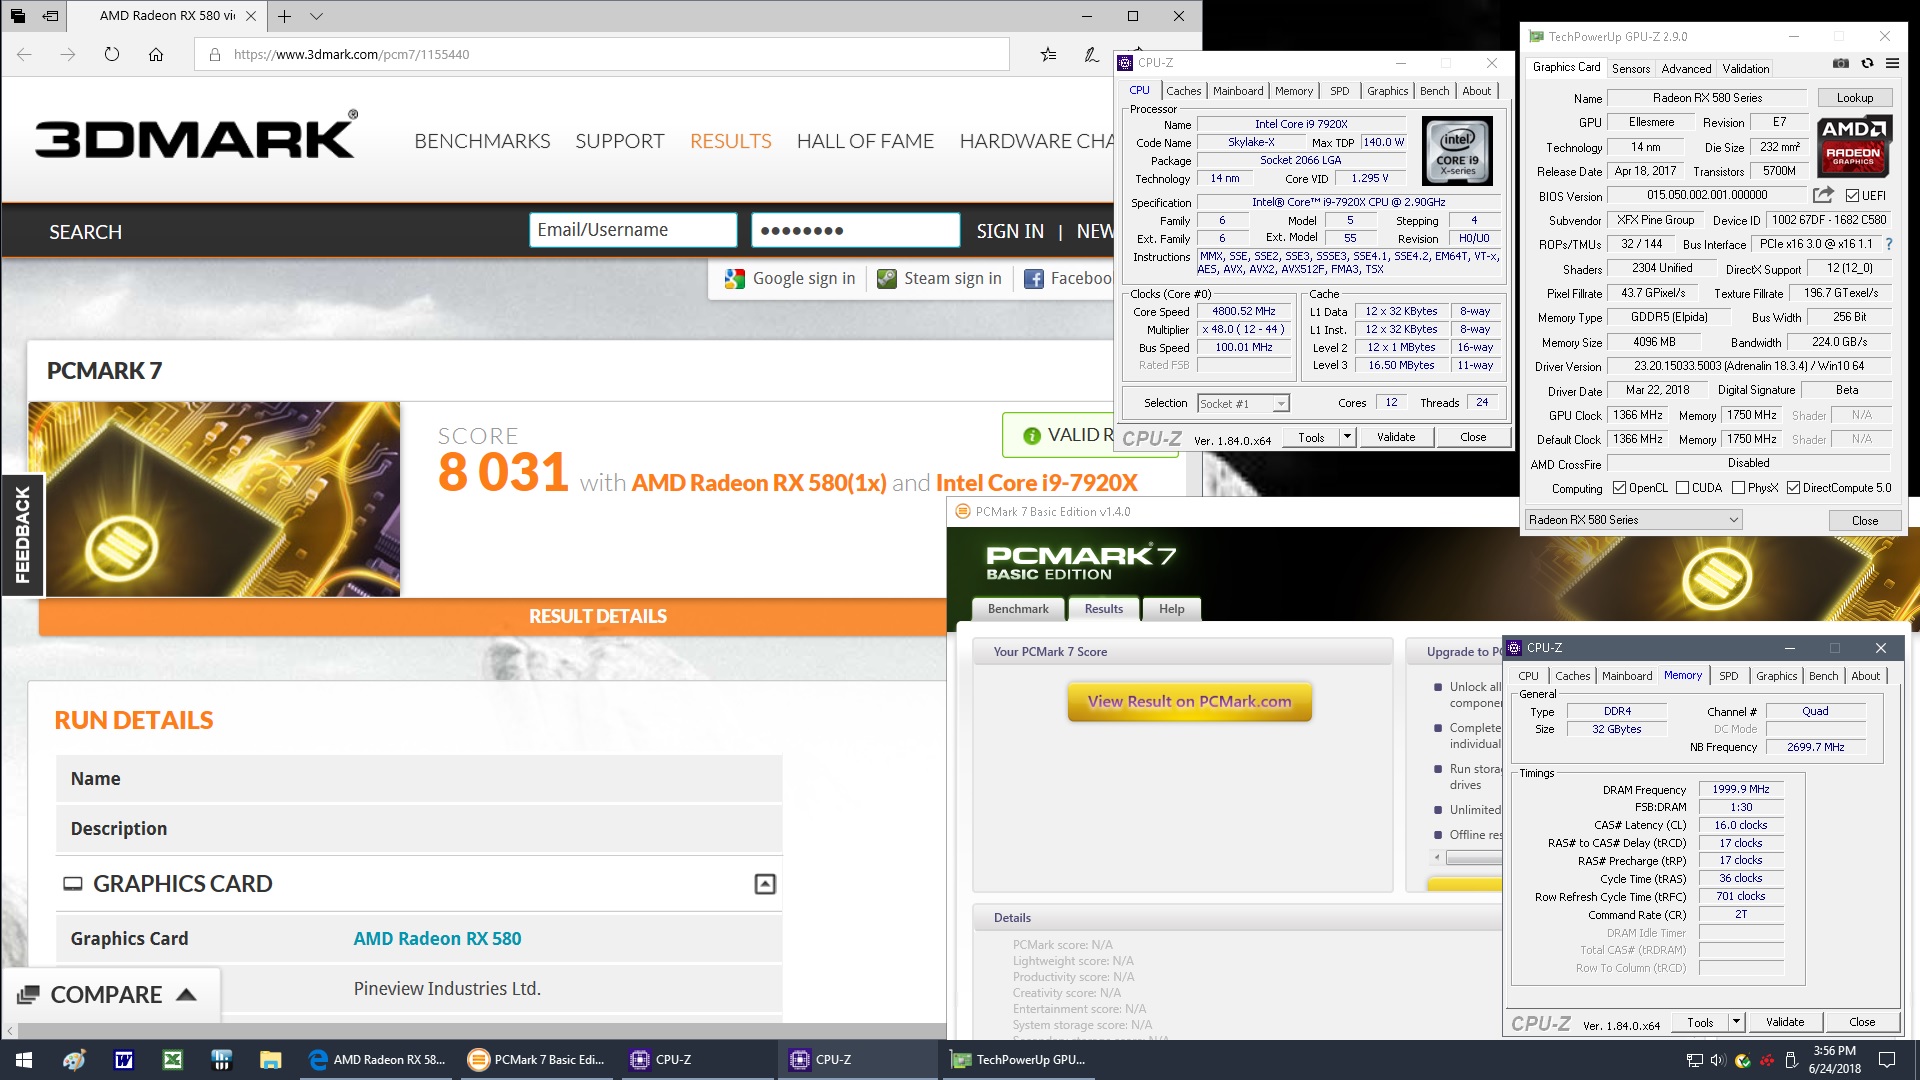Screen dimensions: 1920x1080
Task: Click the Google sign in icon
Action: 735,279
